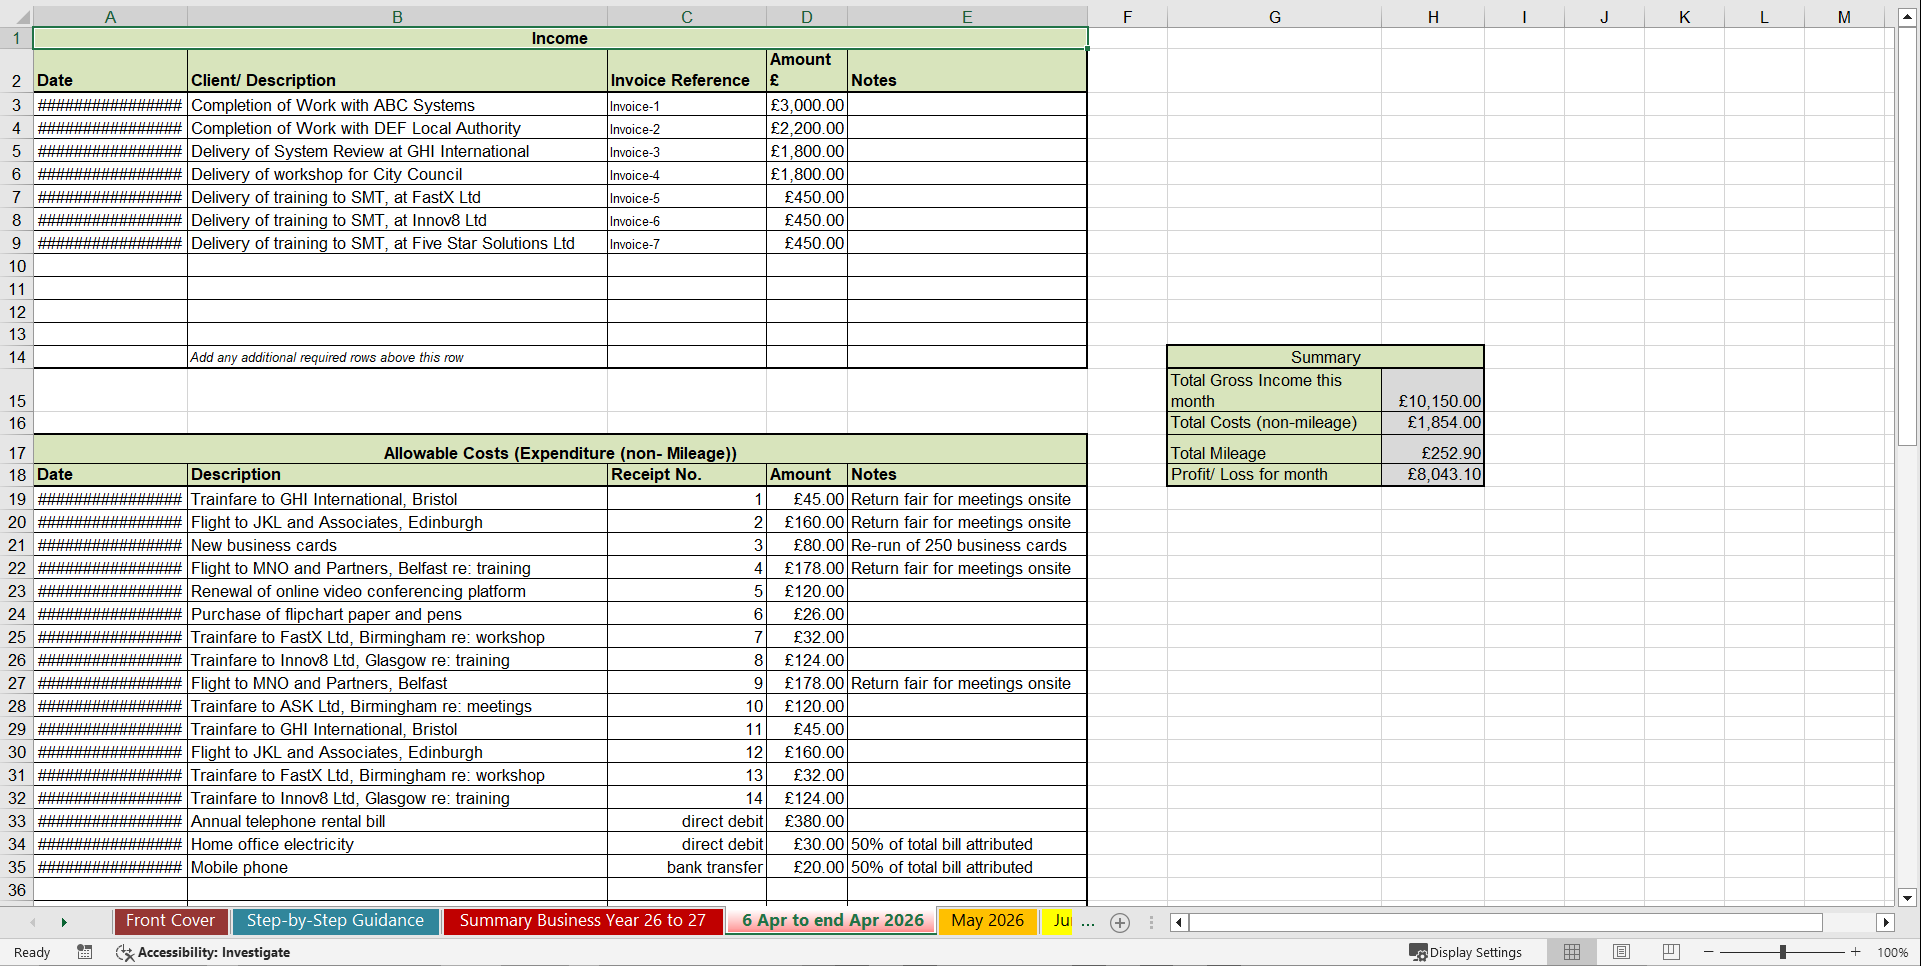1921x966 pixels.
Task: Click the 100% zoom level
Action: (x=1892, y=952)
